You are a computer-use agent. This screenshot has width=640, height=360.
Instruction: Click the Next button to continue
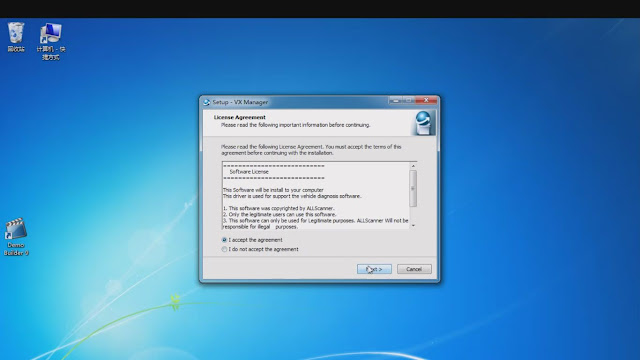(374, 269)
